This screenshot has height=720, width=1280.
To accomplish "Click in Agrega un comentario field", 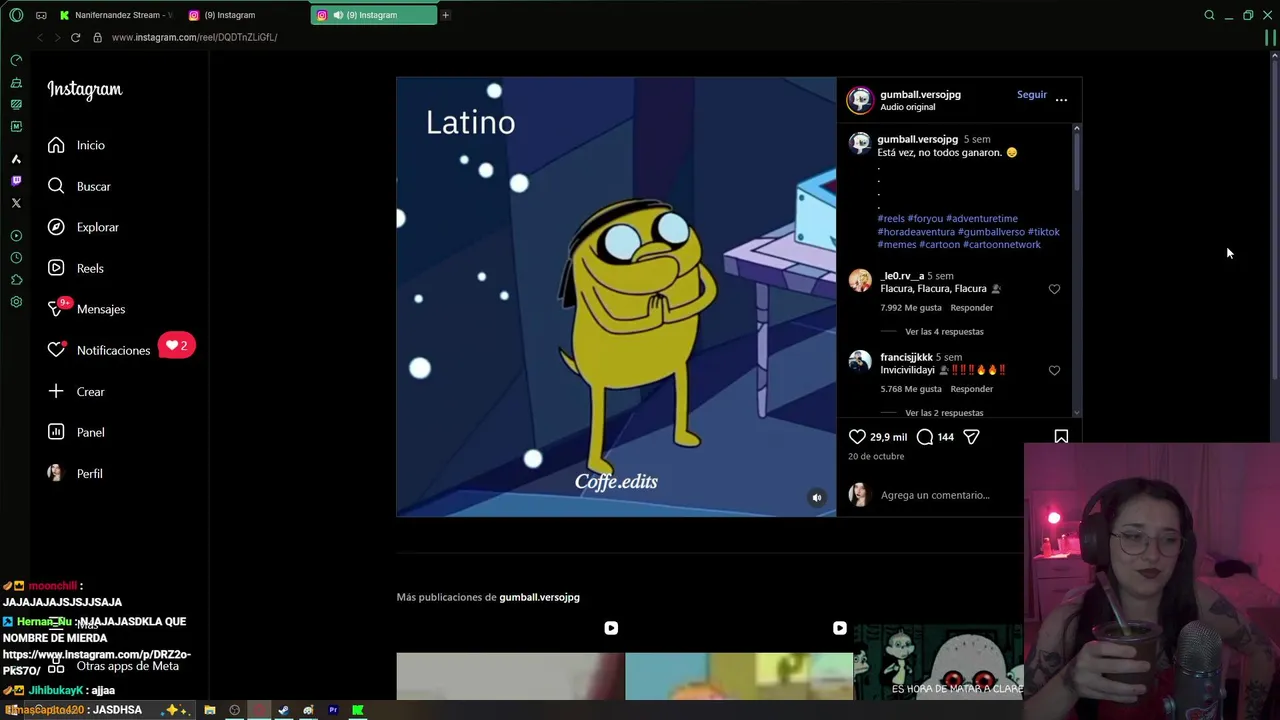I will pyautogui.click(x=935, y=495).
